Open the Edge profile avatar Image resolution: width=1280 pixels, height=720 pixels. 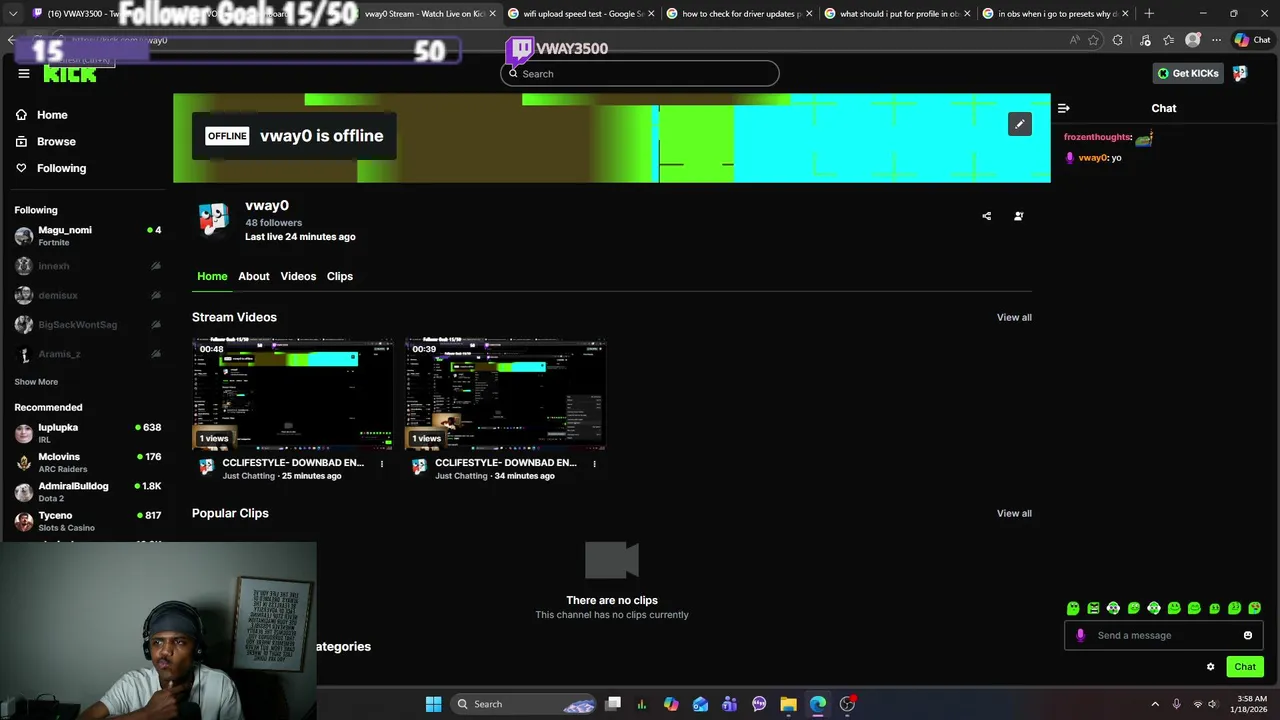[x=1192, y=40]
